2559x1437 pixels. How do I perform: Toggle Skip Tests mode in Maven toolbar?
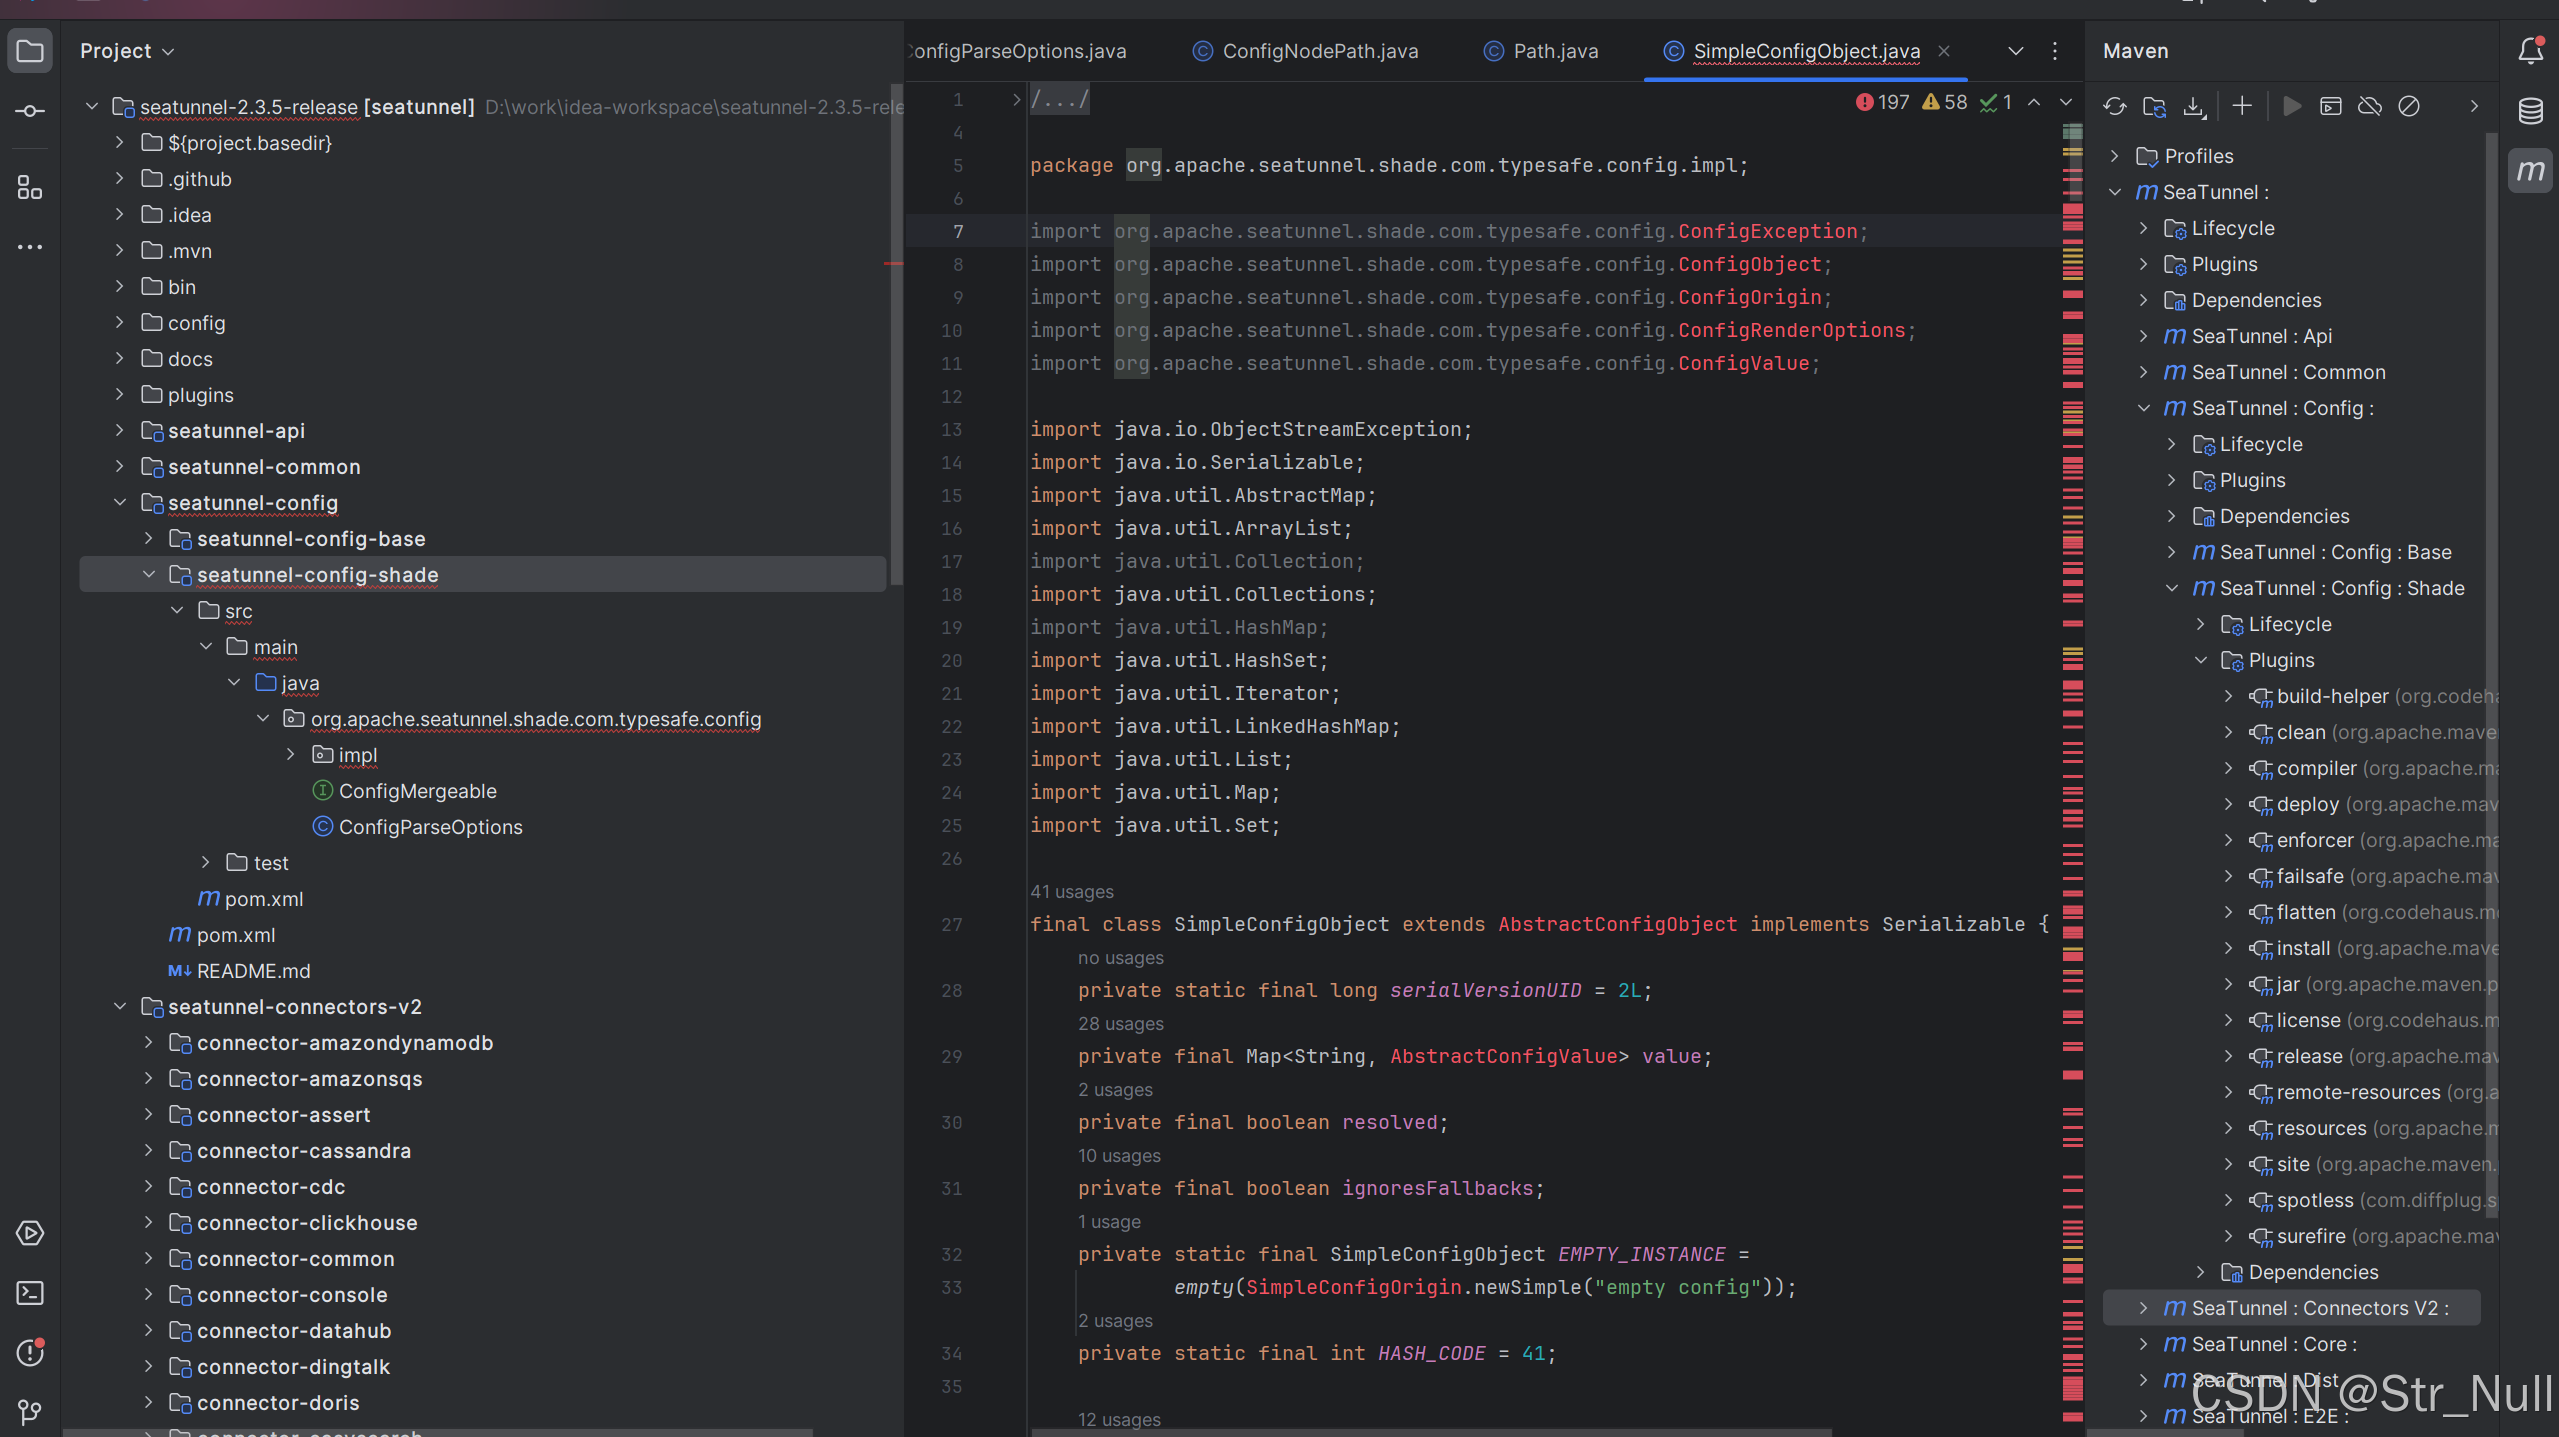pyautogui.click(x=2408, y=106)
